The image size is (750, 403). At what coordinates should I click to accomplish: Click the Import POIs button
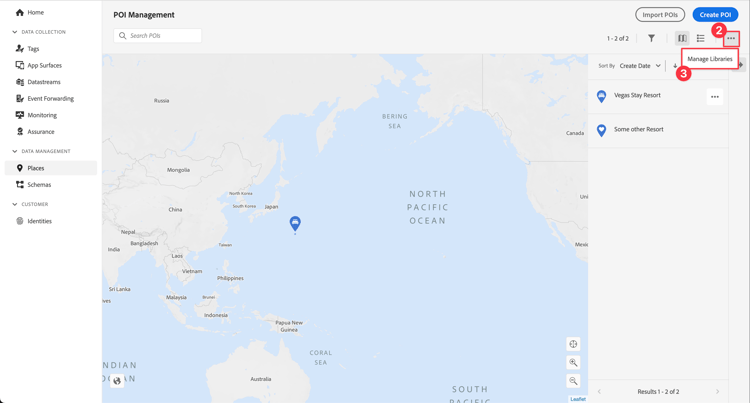pos(660,15)
